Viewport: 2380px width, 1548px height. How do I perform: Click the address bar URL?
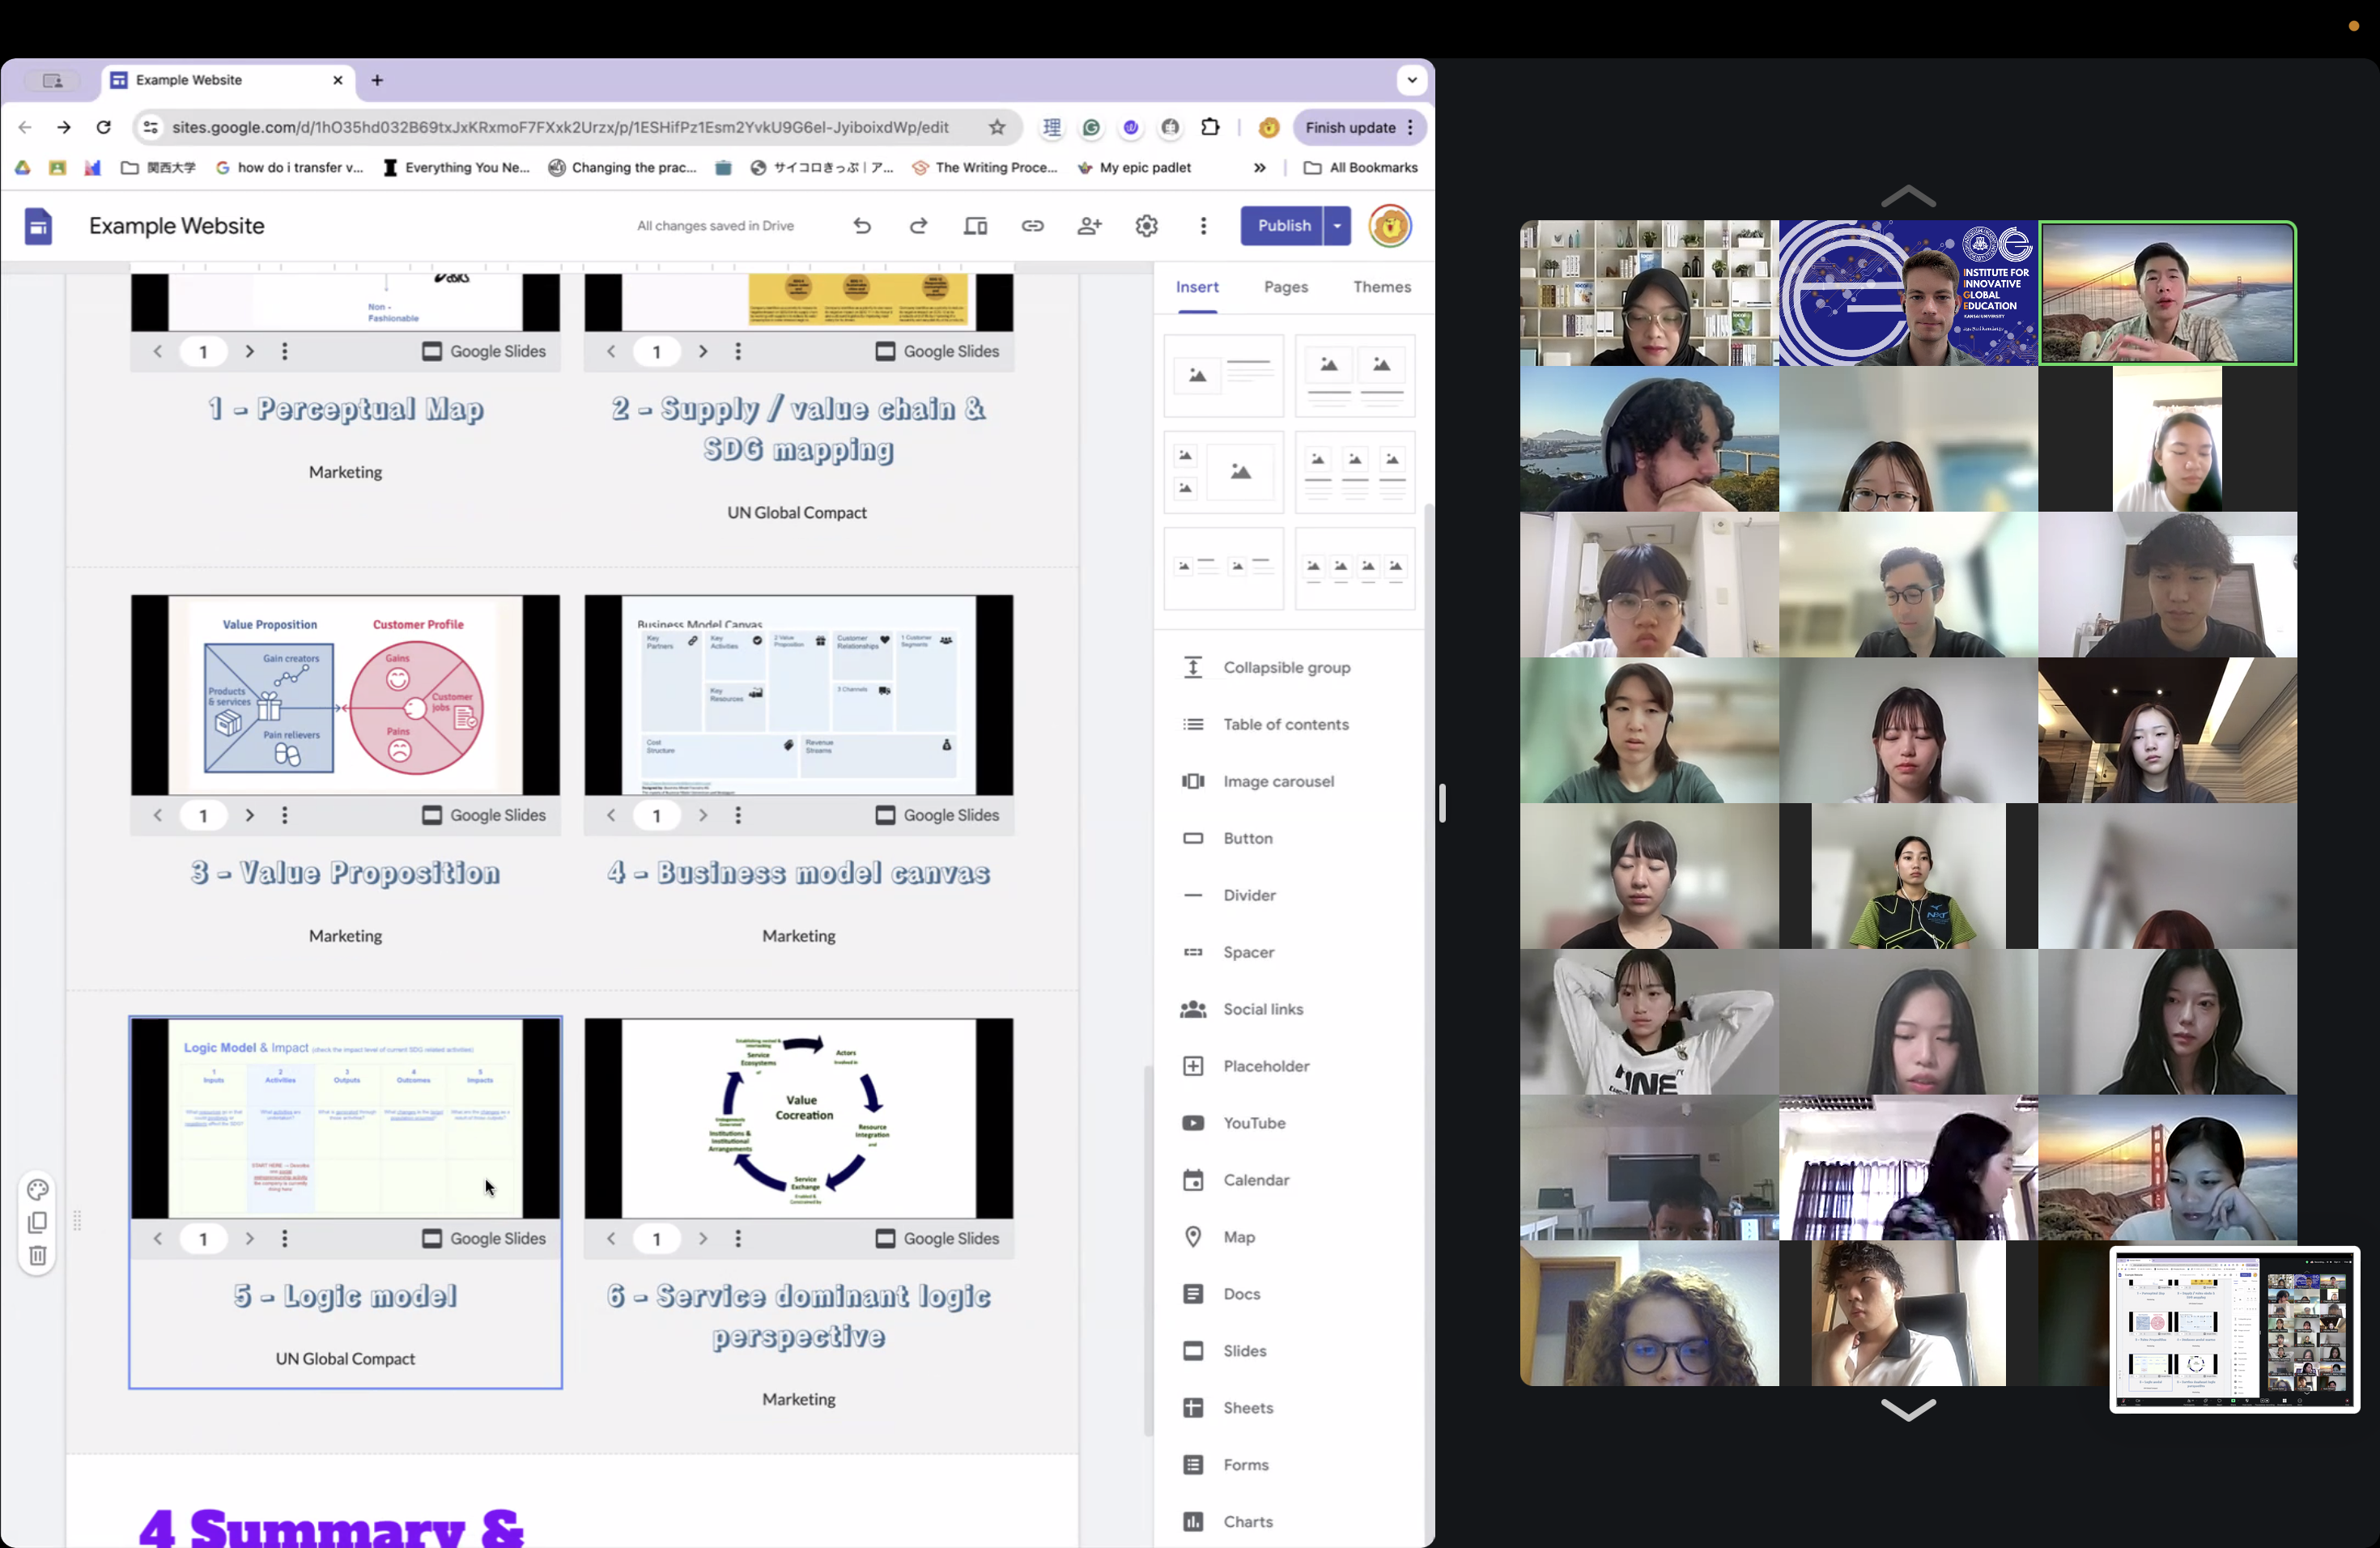560,127
